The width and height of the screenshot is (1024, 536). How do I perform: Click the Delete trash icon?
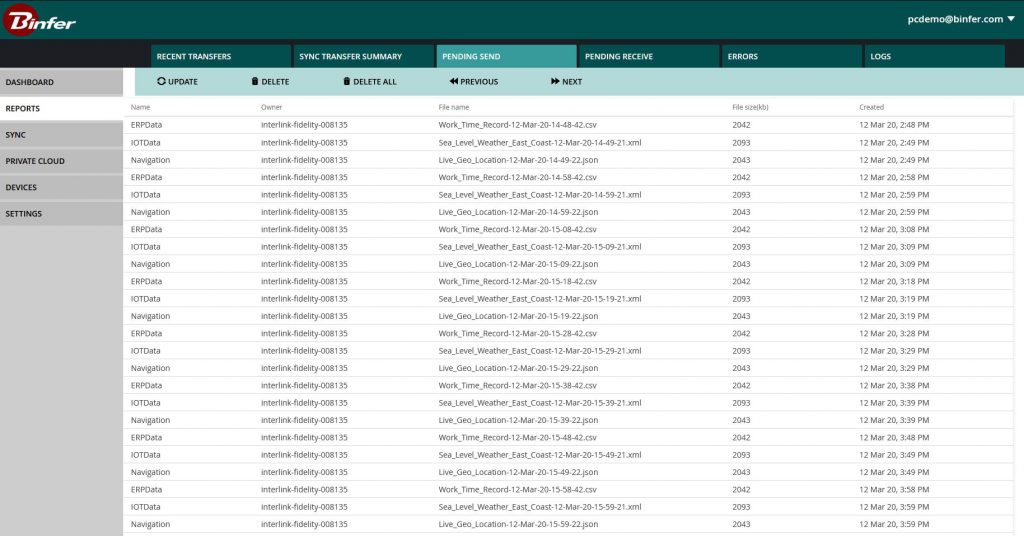click(254, 82)
